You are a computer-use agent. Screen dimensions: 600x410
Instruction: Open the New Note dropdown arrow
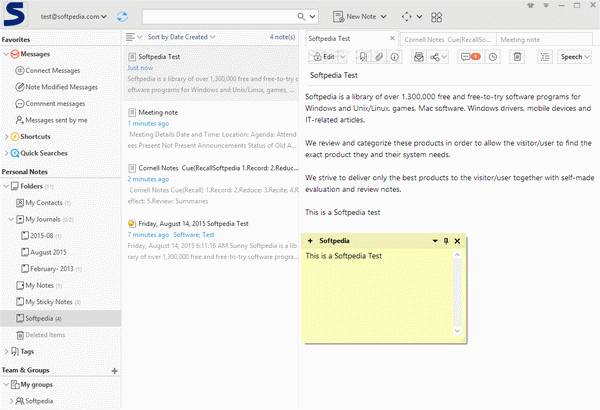click(x=383, y=16)
